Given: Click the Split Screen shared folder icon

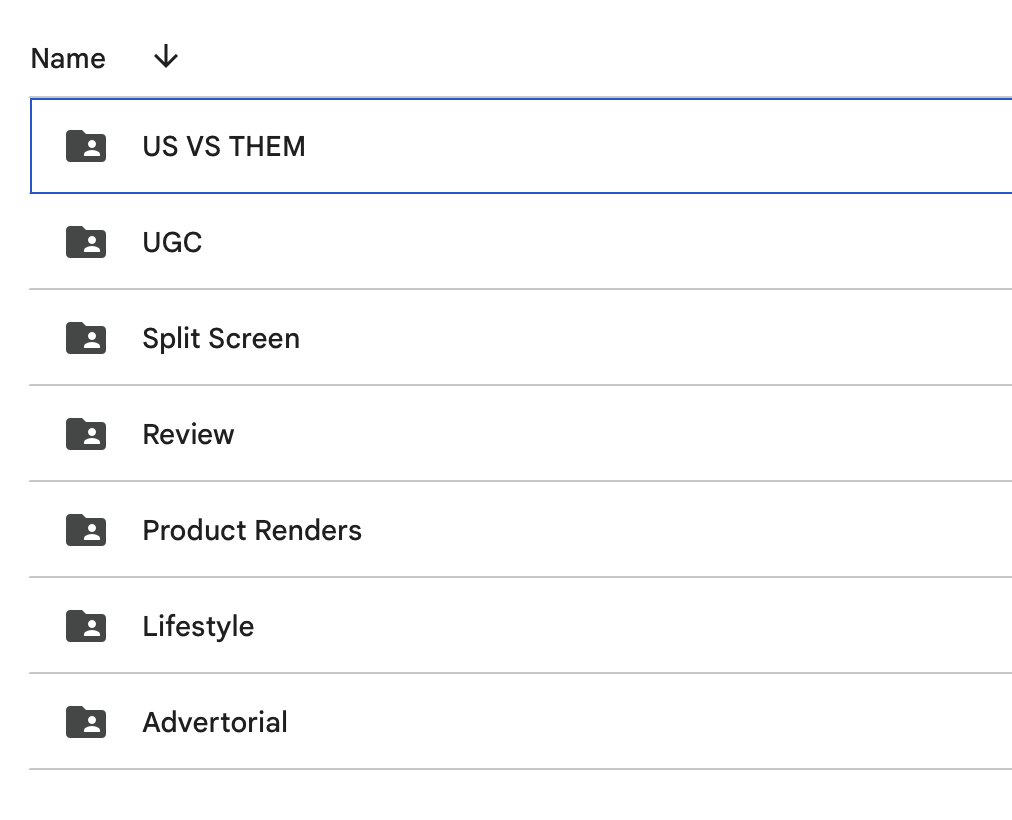Looking at the screenshot, I should point(86,338).
